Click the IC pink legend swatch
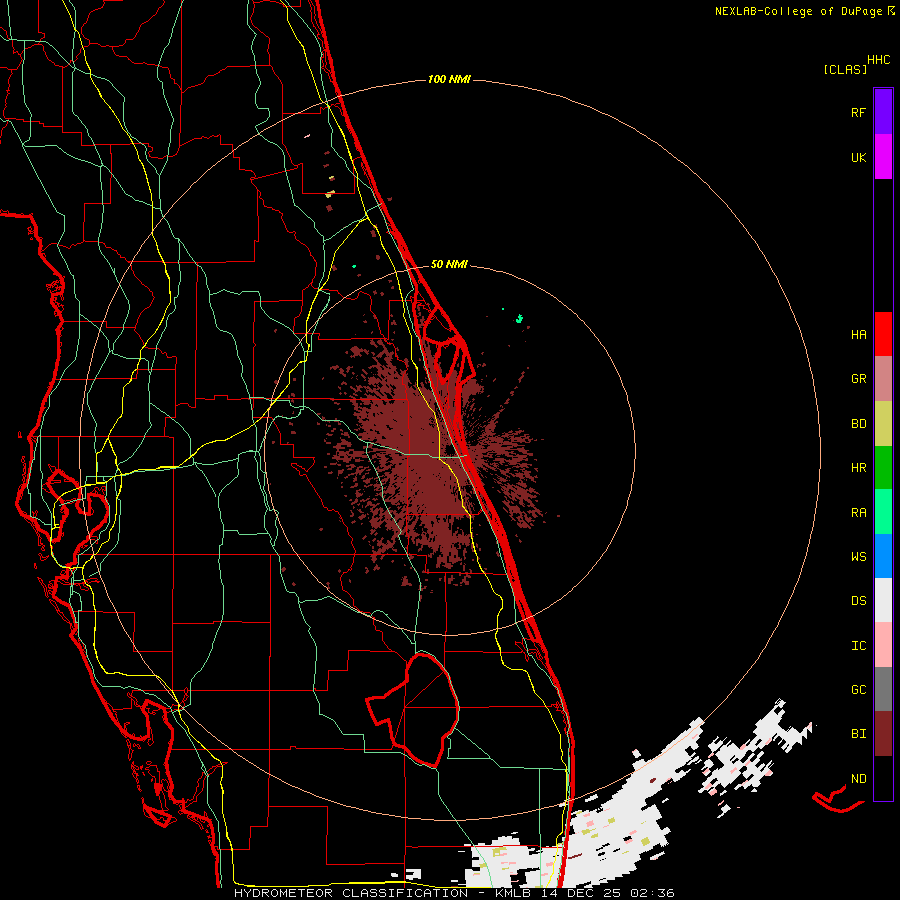 point(883,645)
